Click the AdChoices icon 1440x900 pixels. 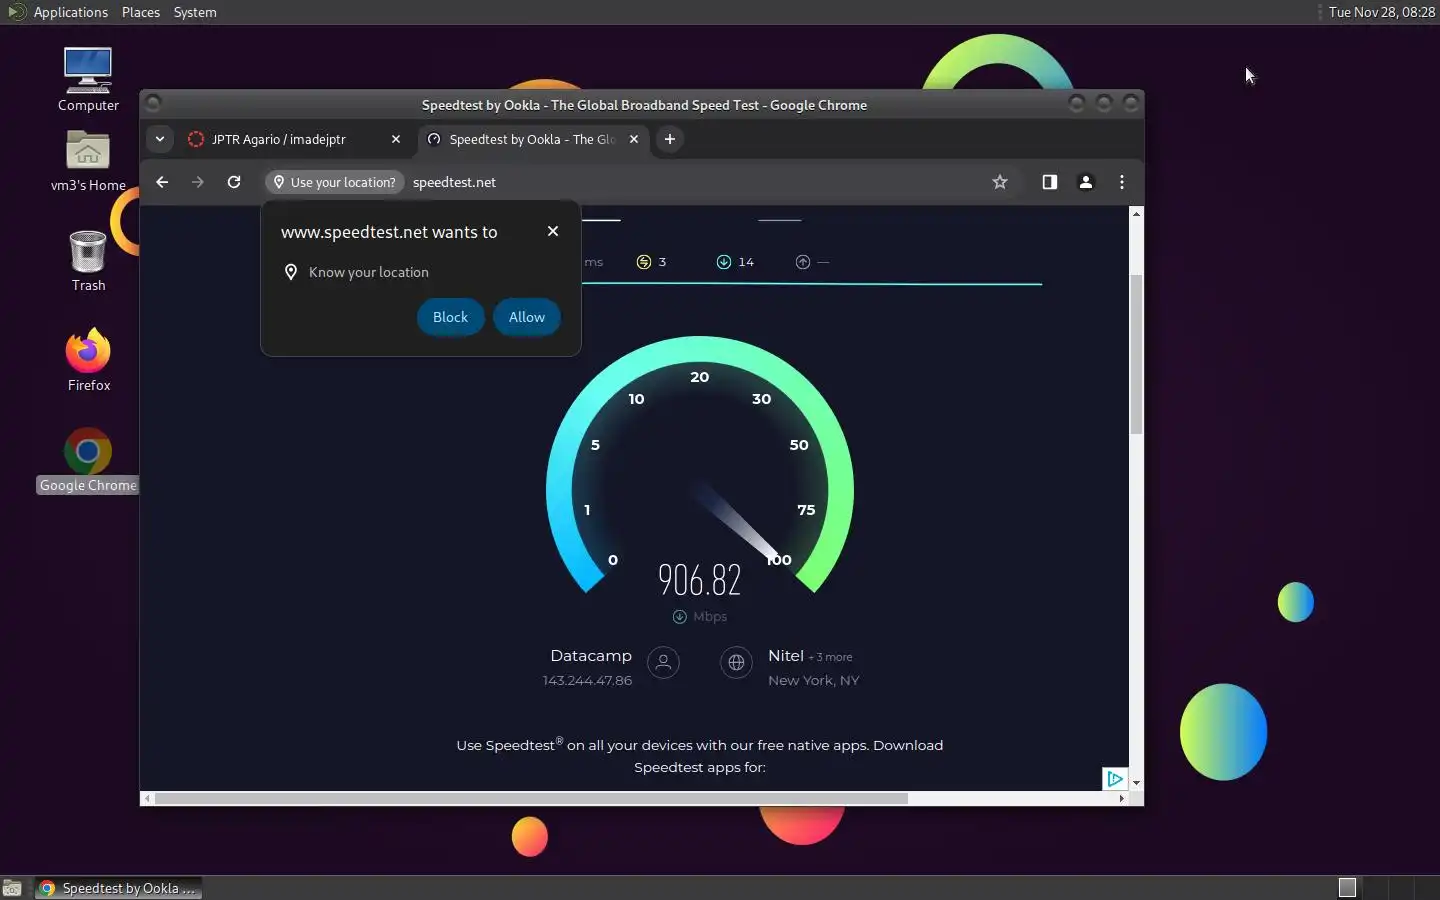point(1115,779)
